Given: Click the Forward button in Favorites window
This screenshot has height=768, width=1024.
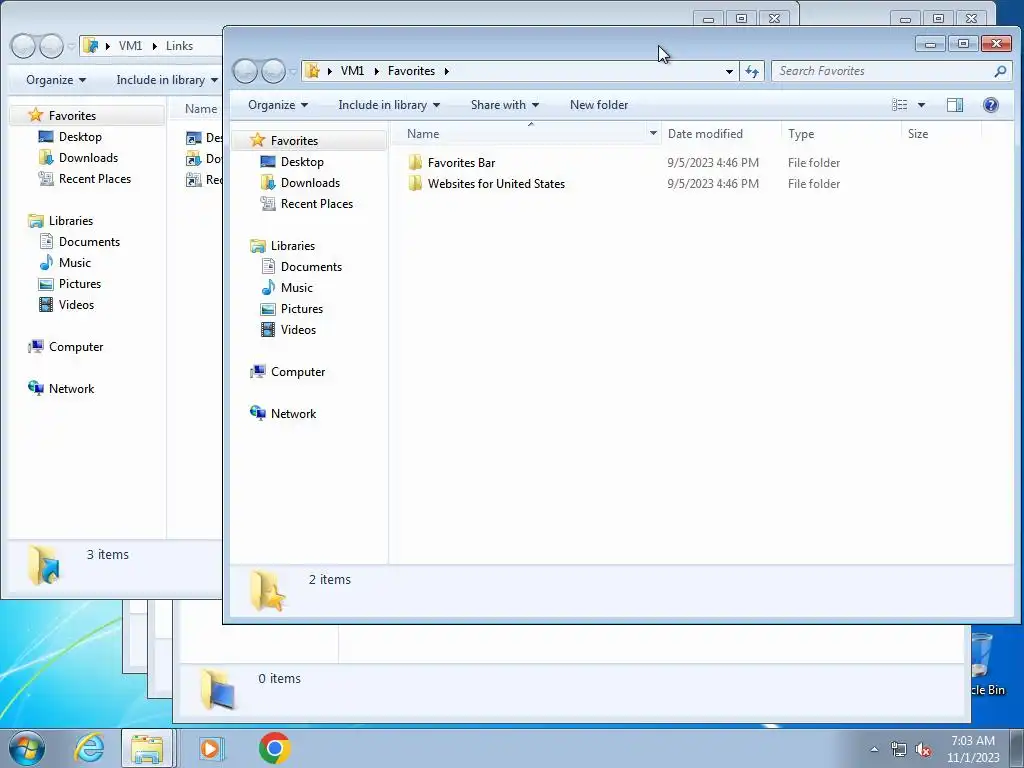Looking at the screenshot, I should (x=273, y=71).
